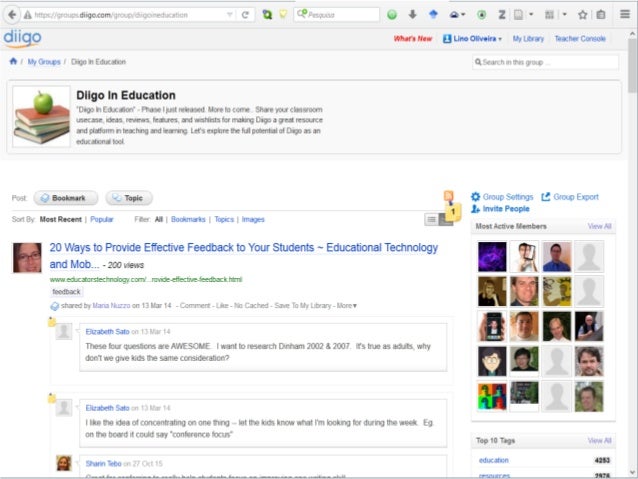The height and width of the screenshot is (479, 638).
Task: Click the education tag link
Action: click(x=494, y=460)
